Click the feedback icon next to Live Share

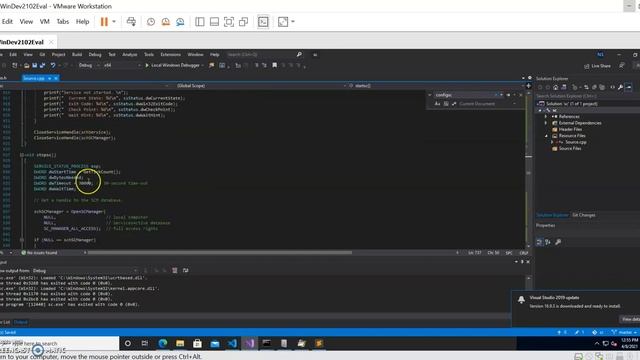(622, 65)
